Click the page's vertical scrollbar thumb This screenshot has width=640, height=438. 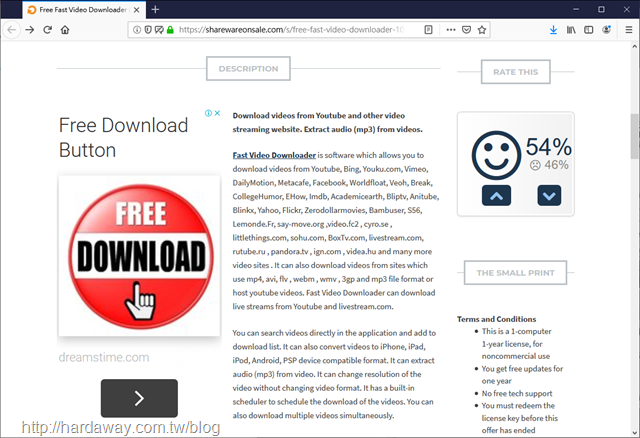[x=634, y=136]
